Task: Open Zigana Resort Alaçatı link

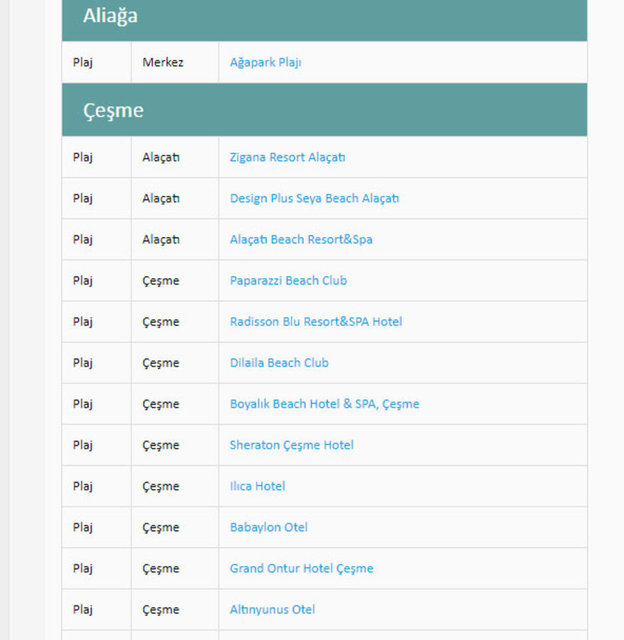Action: pos(287,157)
